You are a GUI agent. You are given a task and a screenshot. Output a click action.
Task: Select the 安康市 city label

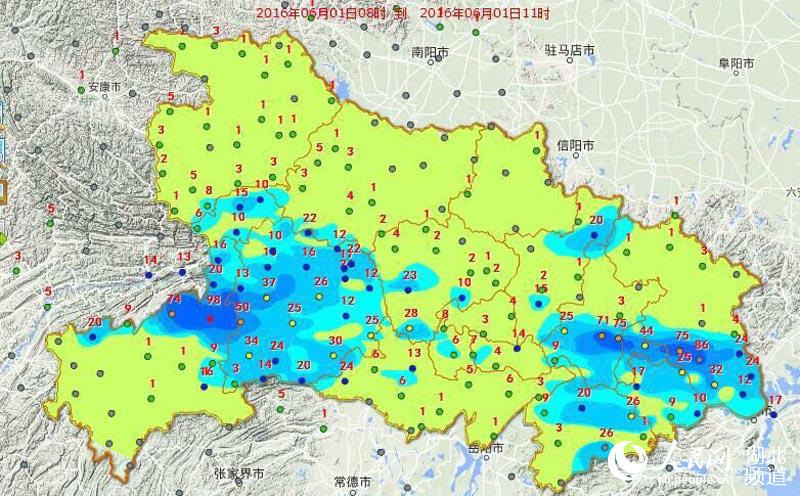click(104, 87)
